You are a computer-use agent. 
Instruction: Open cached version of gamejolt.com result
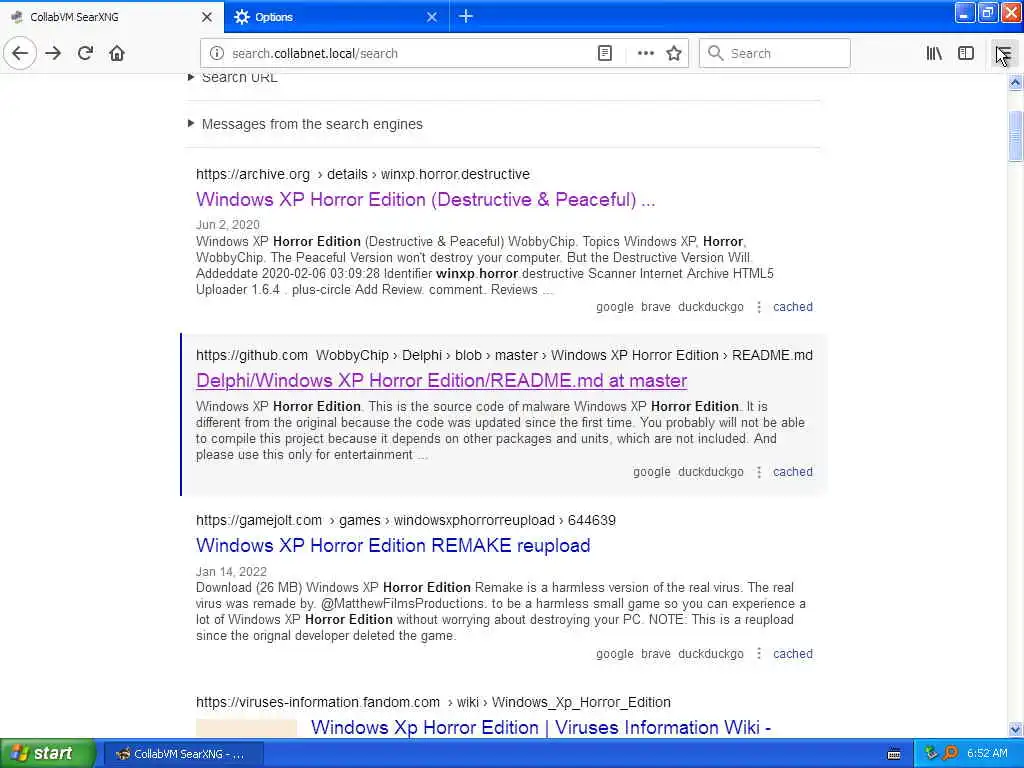[793, 654]
